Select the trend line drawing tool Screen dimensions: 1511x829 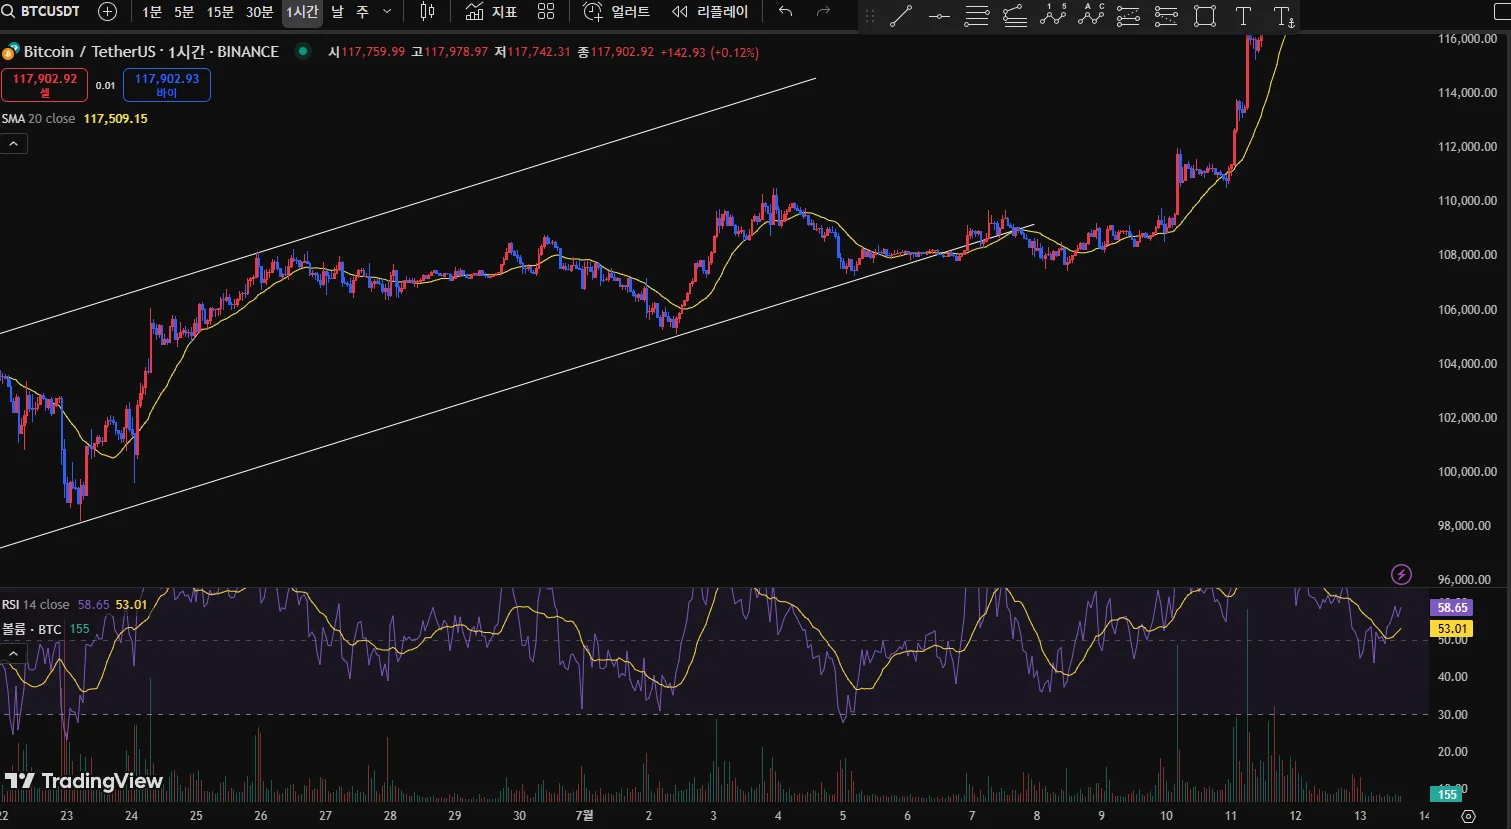click(900, 16)
